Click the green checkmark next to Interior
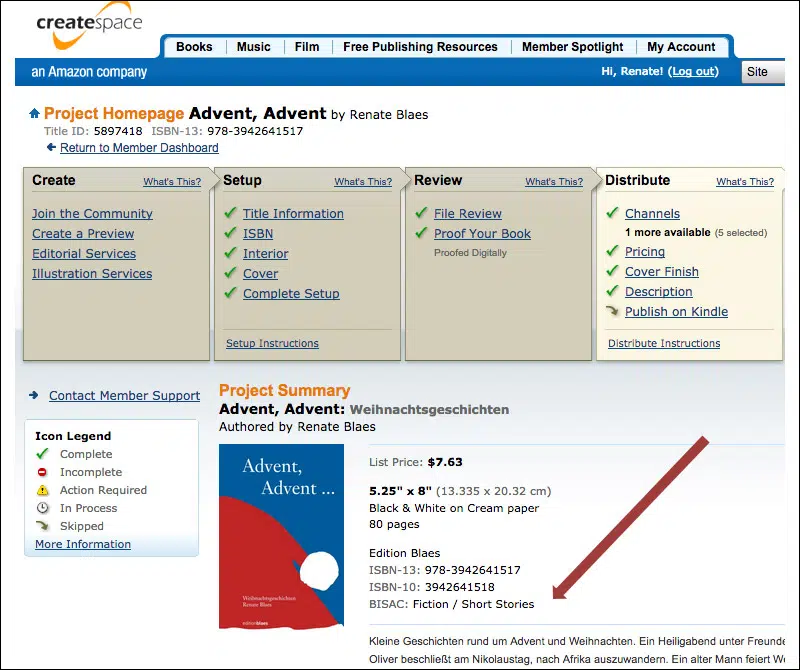 pyautogui.click(x=231, y=252)
